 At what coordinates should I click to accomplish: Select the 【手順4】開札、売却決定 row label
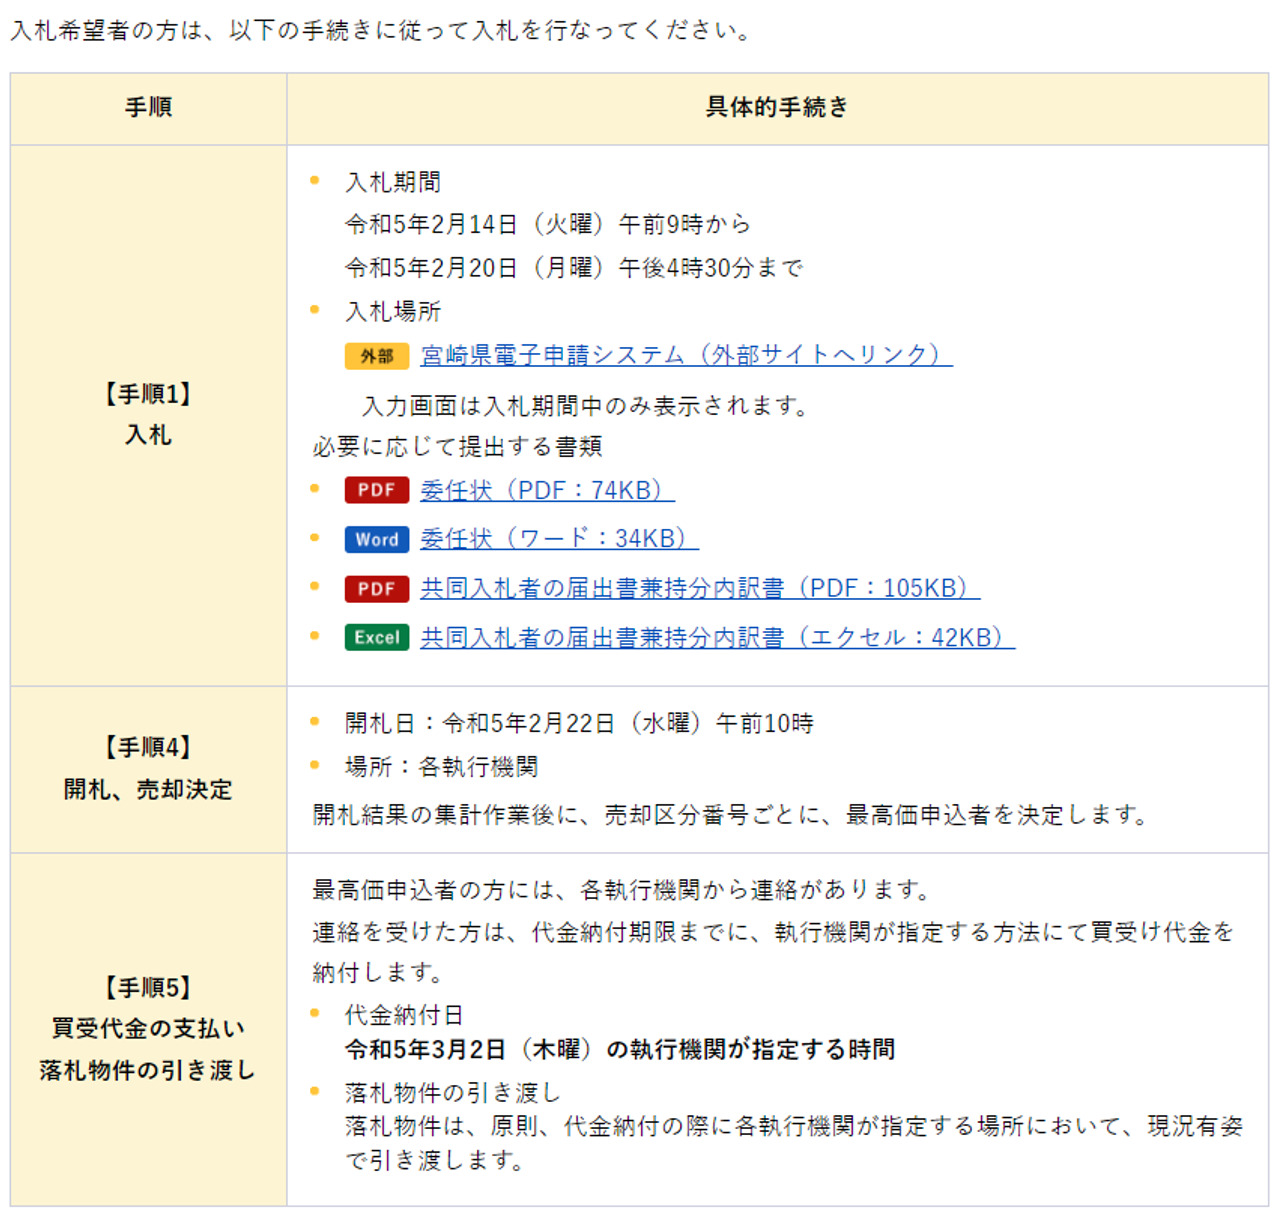click(x=148, y=769)
